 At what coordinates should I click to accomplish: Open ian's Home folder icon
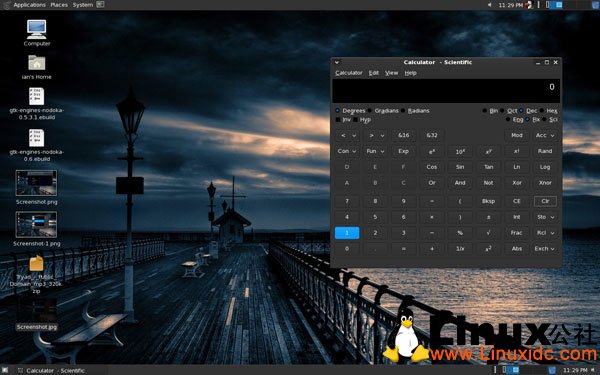pyautogui.click(x=37, y=67)
